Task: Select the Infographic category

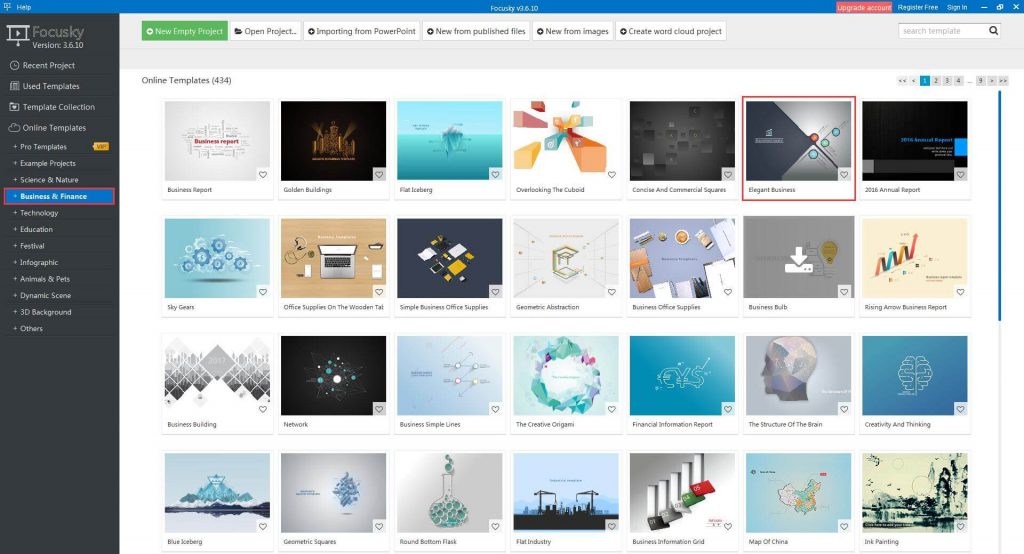Action: pos(39,262)
